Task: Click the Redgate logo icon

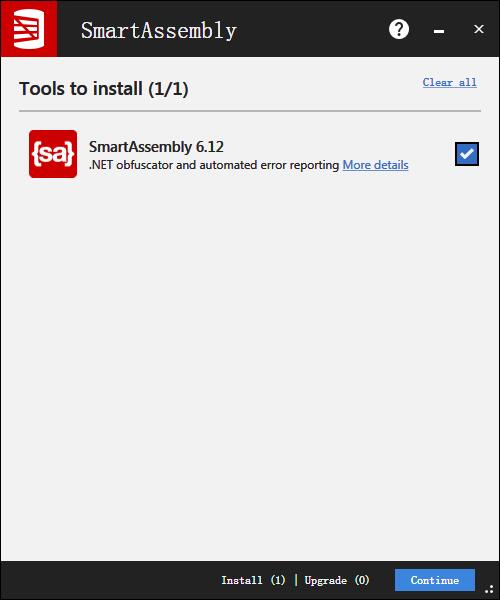Action: tap(29, 29)
